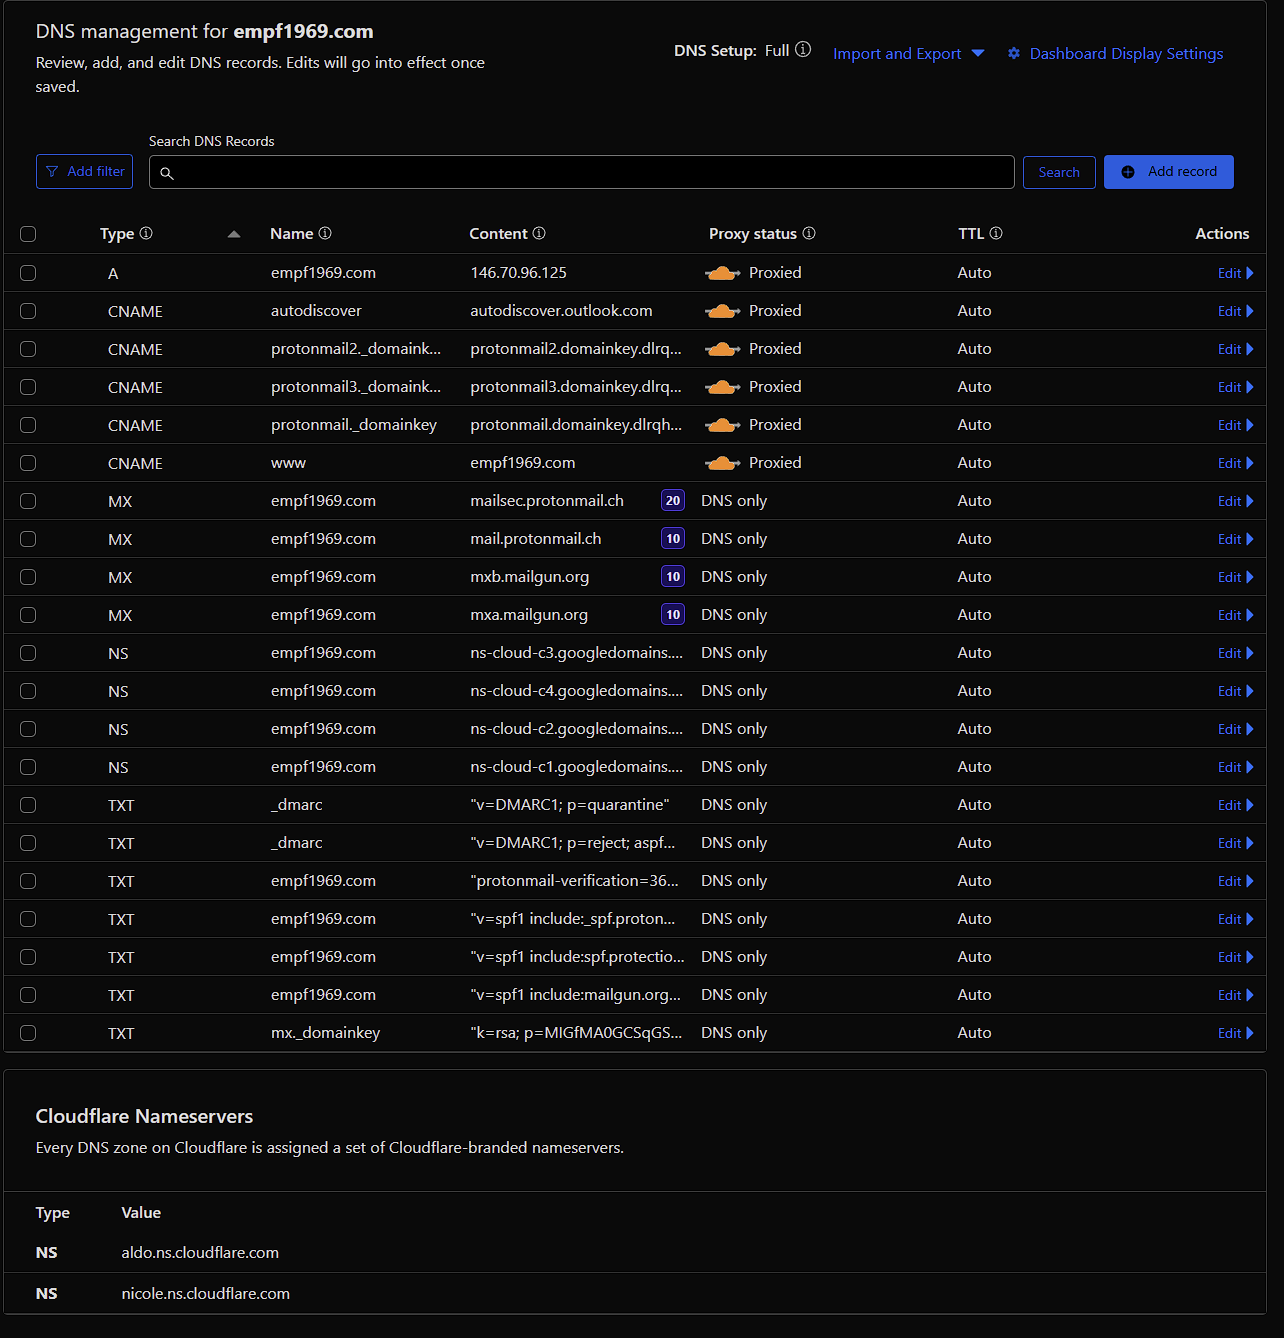Viewport: 1284px width, 1338px height.
Task: Click the Content column header label
Action: pyautogui.click(x=498, y=234)
